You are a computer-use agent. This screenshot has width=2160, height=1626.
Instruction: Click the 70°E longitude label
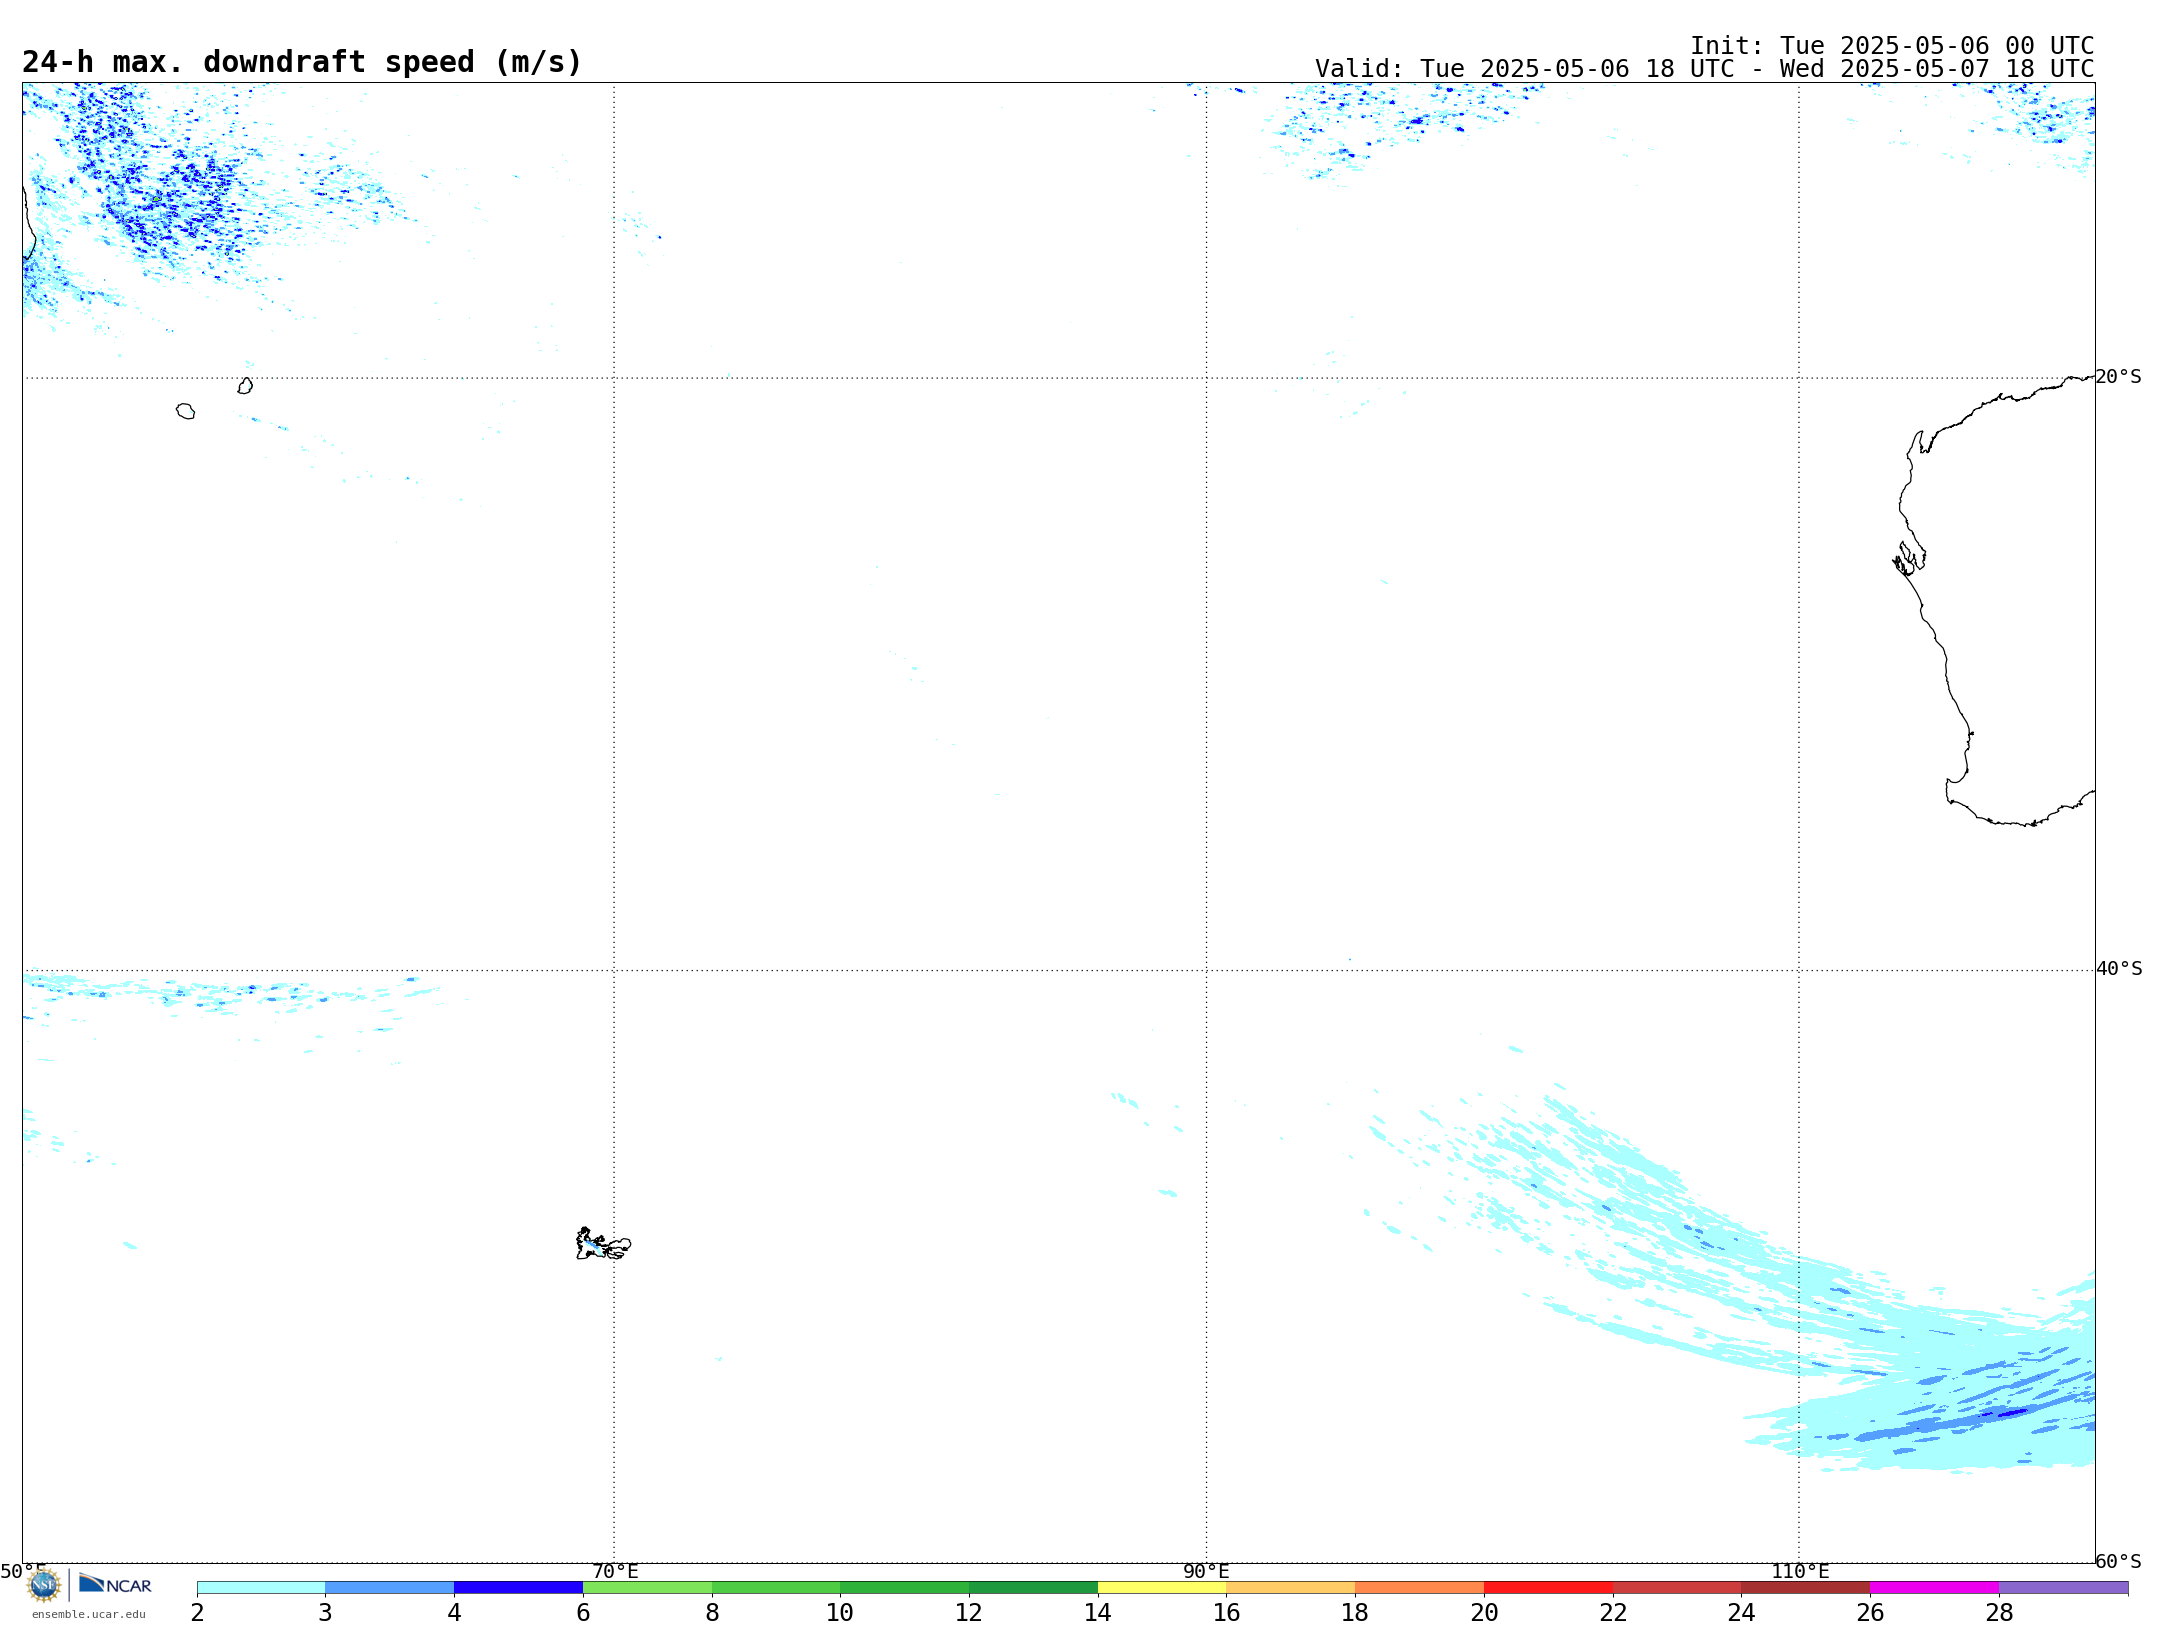coord(615,1572)
